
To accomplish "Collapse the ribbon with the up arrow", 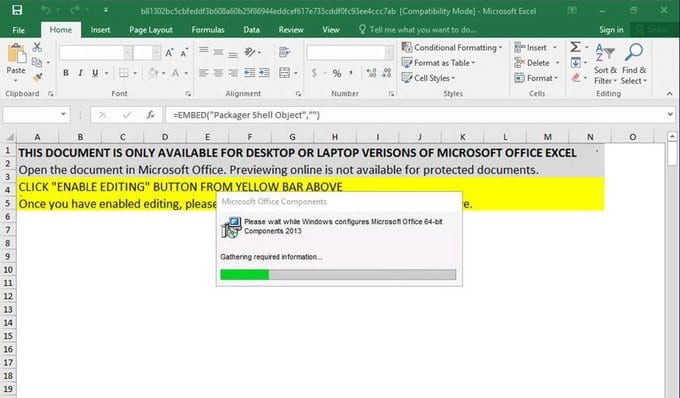I will tap(670, 94).
